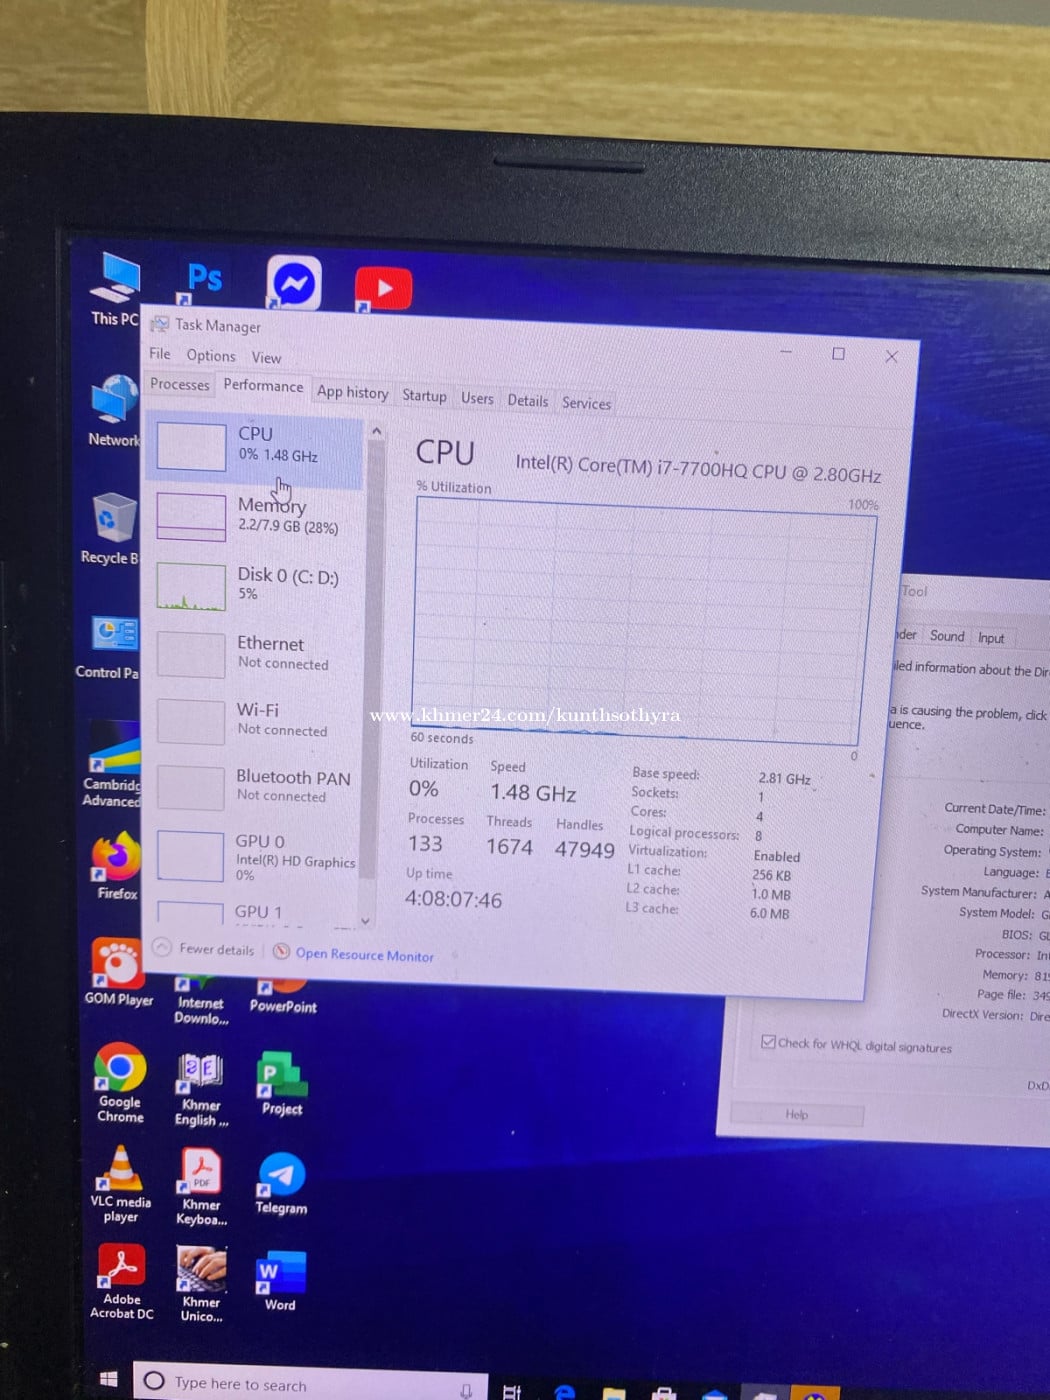Switch to the Processes tab
The image size is (1050, 1400).
click(180, 384)
